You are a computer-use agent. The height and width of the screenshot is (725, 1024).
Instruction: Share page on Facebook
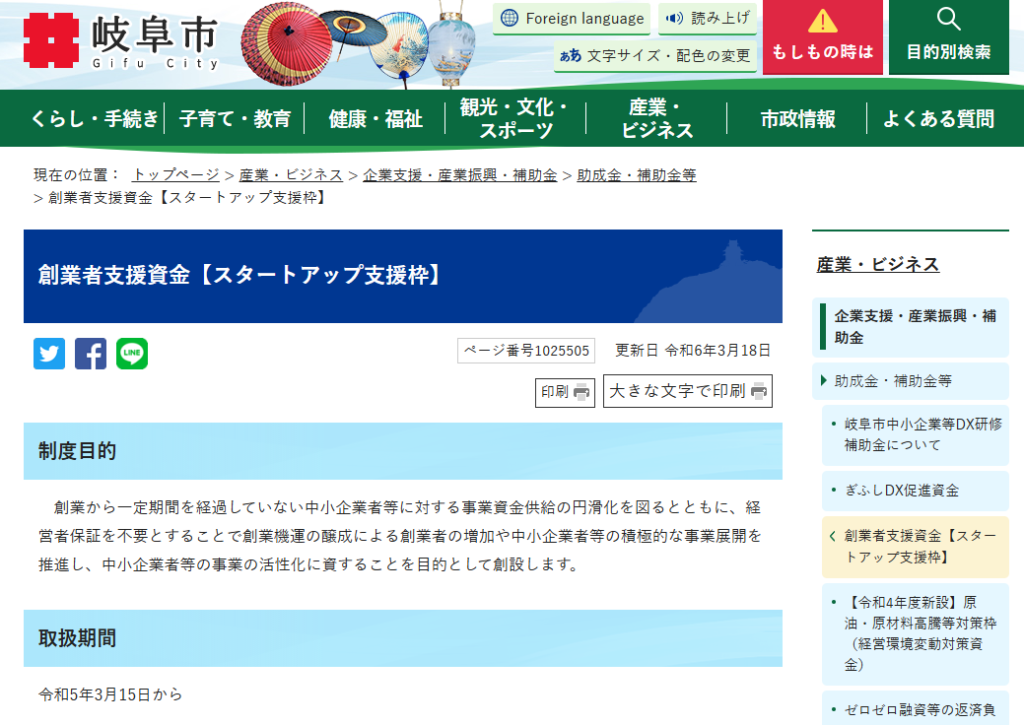[90, 353]
